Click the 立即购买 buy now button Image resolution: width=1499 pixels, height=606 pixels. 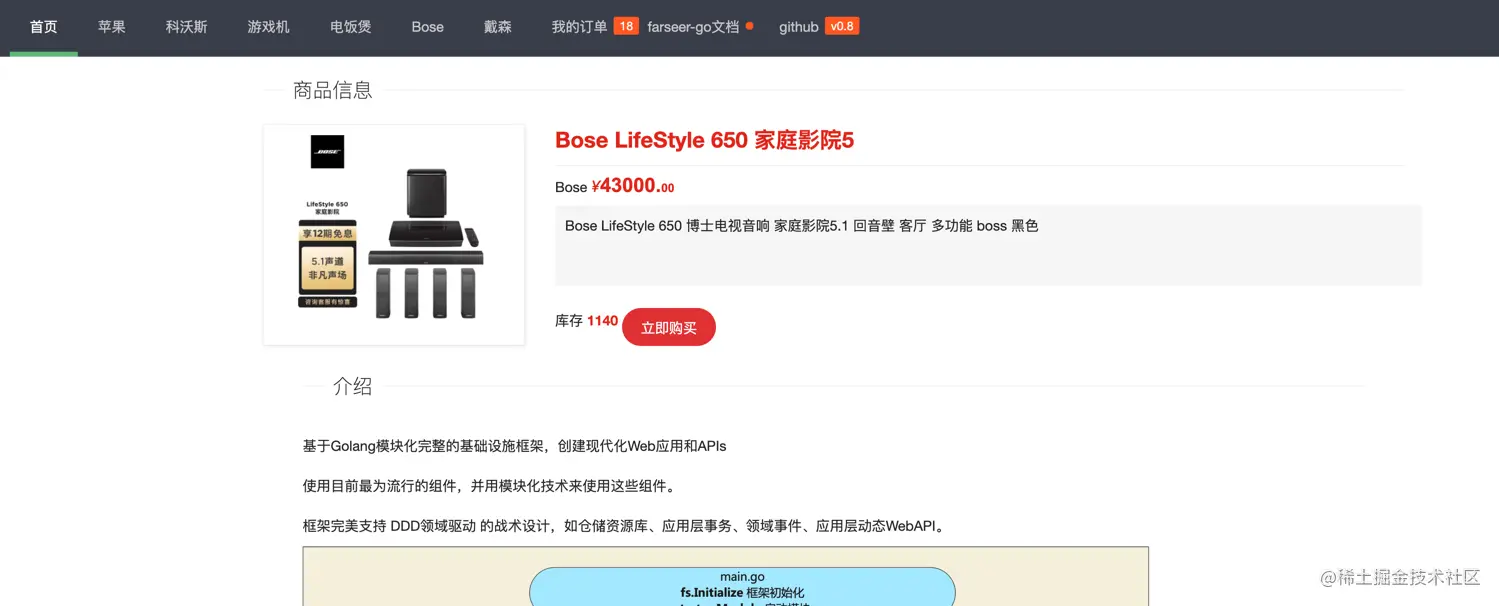coord(669,327)
